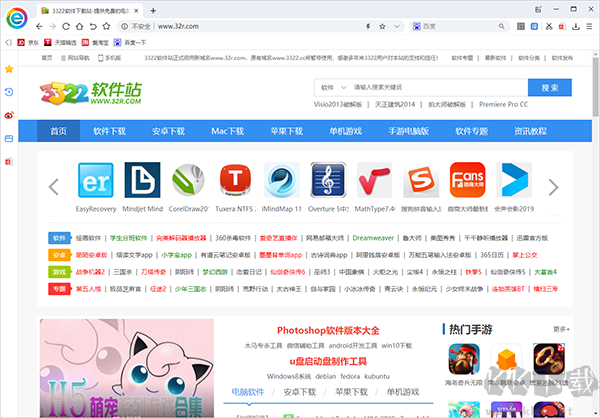Show previous apps with left carousel arrow
600x418 pixels.
(x=54, y=187)
